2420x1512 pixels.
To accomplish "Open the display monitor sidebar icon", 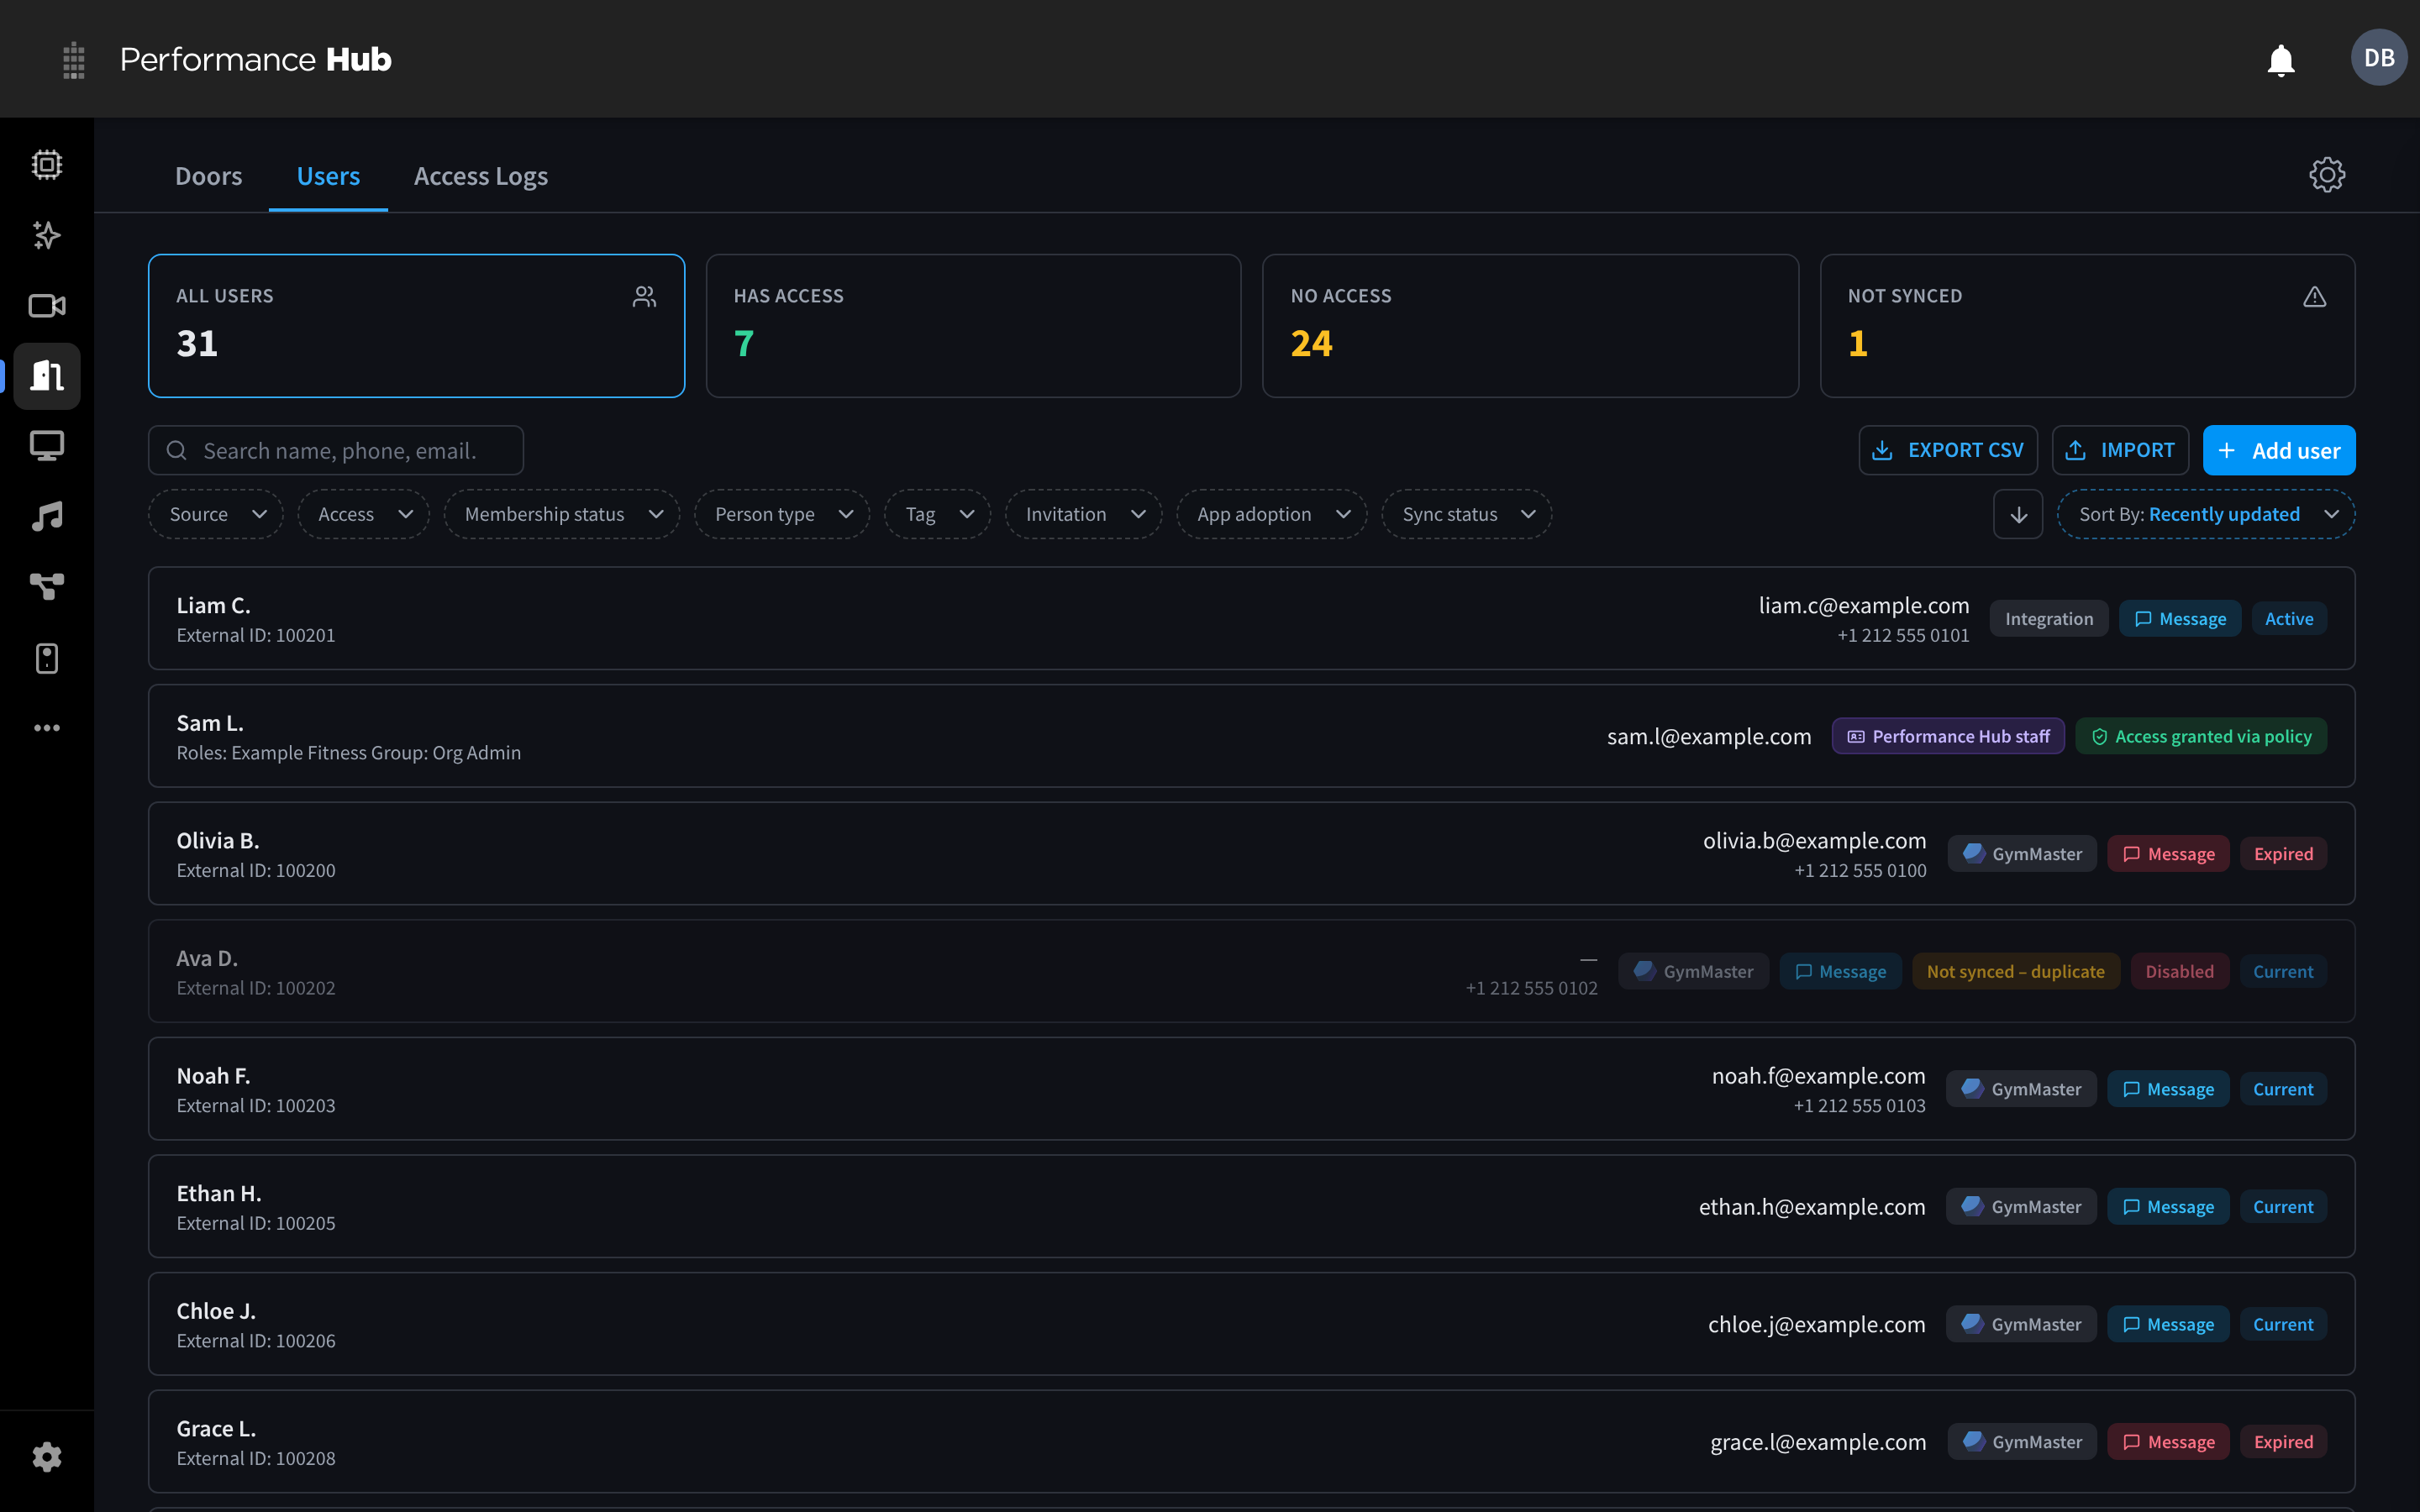I will [x=47, y=446].
